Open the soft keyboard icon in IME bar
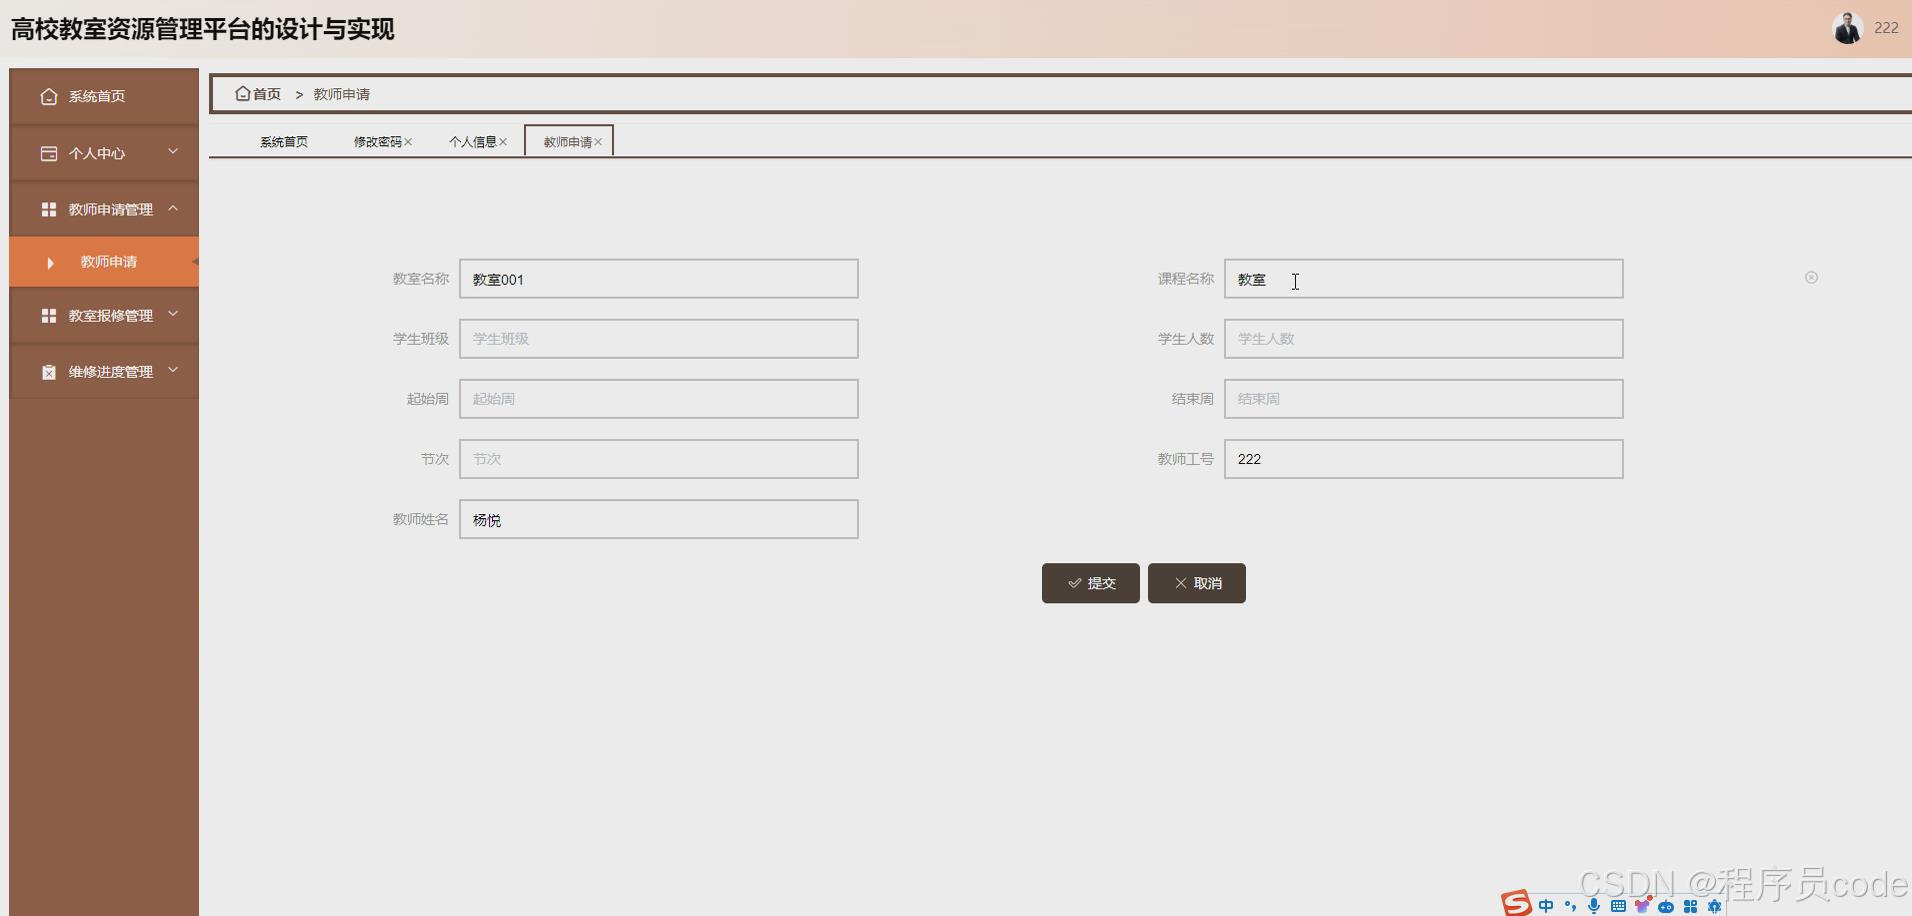Screen dimensions: 1912x916 (1618, 905)
